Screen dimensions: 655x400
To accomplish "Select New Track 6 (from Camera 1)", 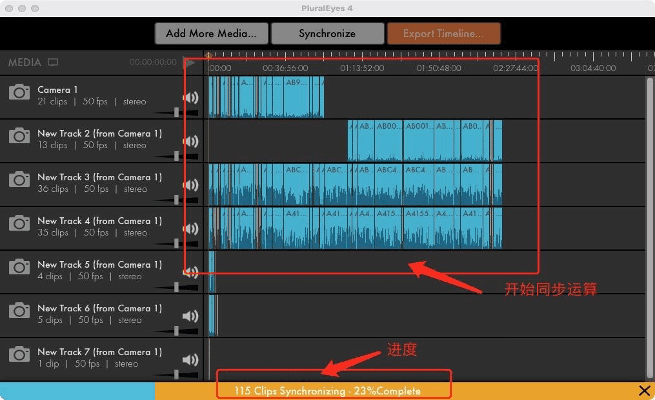I will pos(99,308).
